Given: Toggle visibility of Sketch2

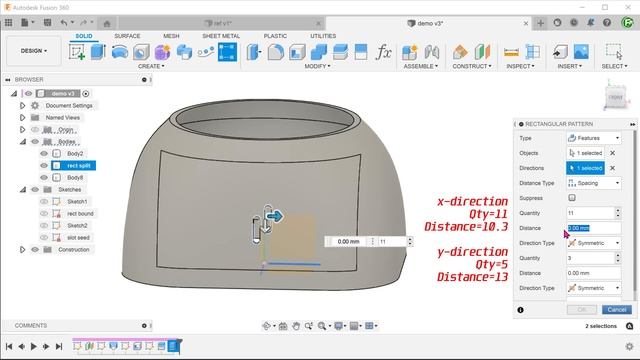Looking at the screenshot, I should (44, 225).
